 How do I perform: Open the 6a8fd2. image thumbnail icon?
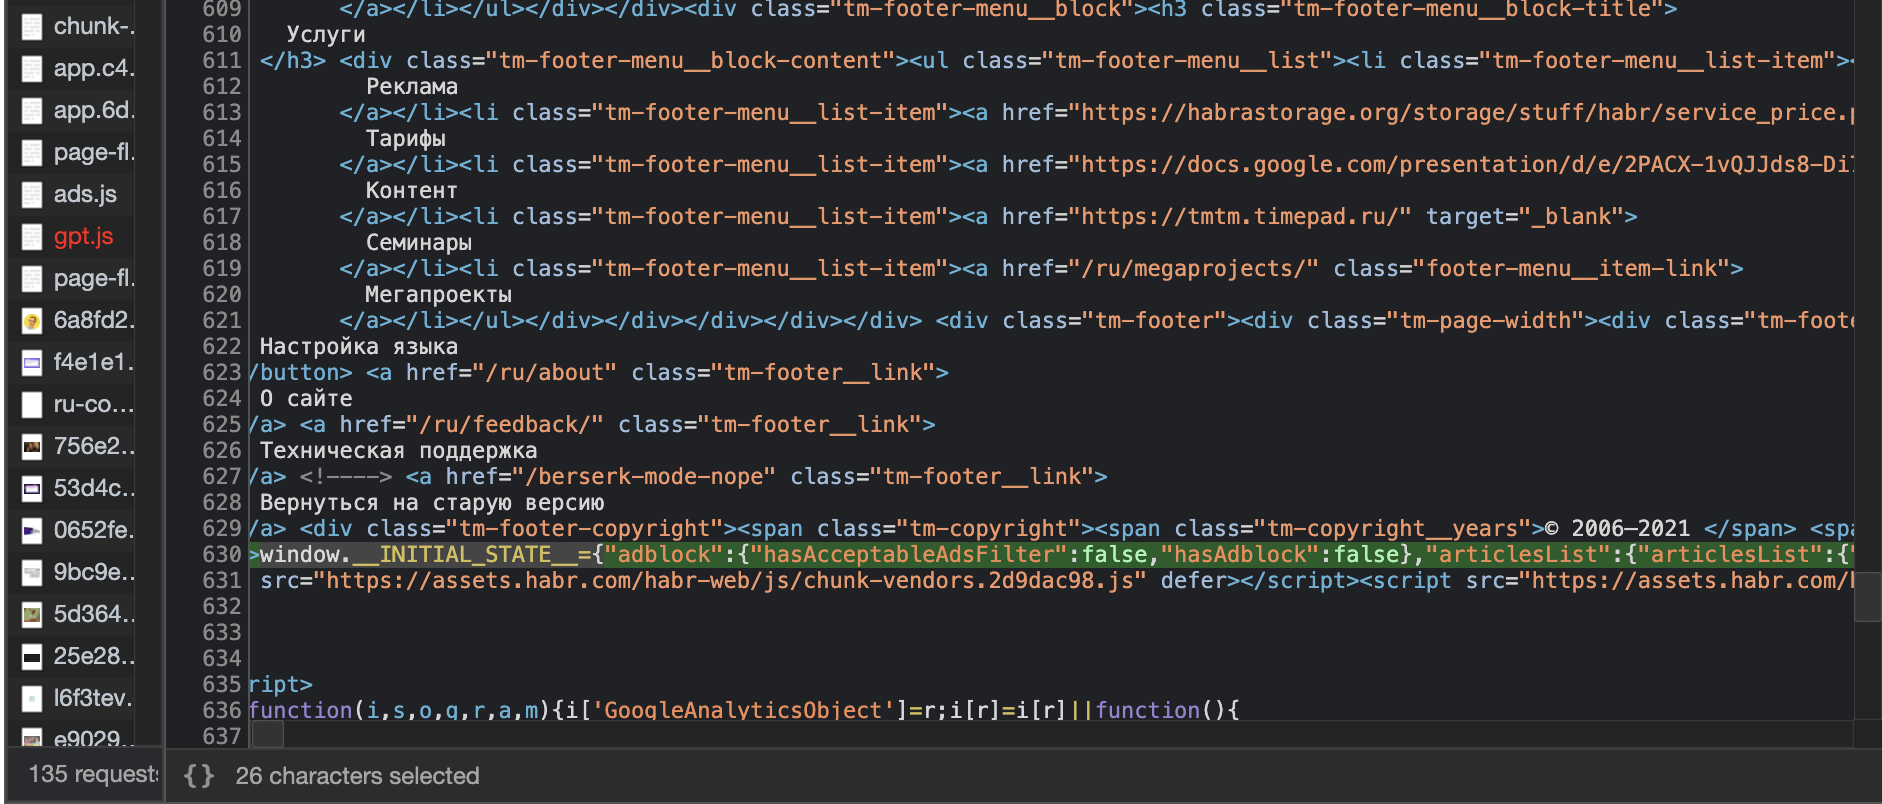coord(32,321)
